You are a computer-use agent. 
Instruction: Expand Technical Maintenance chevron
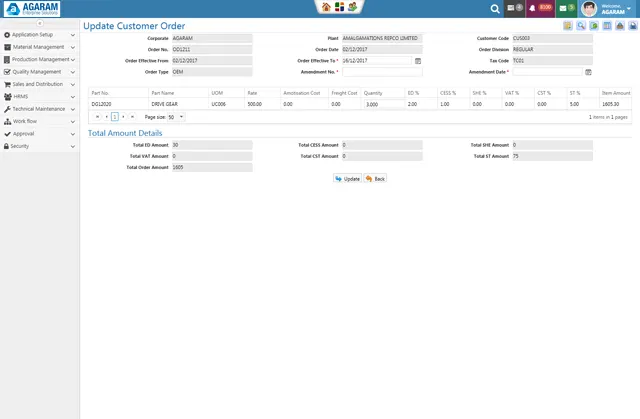(73, 109)
